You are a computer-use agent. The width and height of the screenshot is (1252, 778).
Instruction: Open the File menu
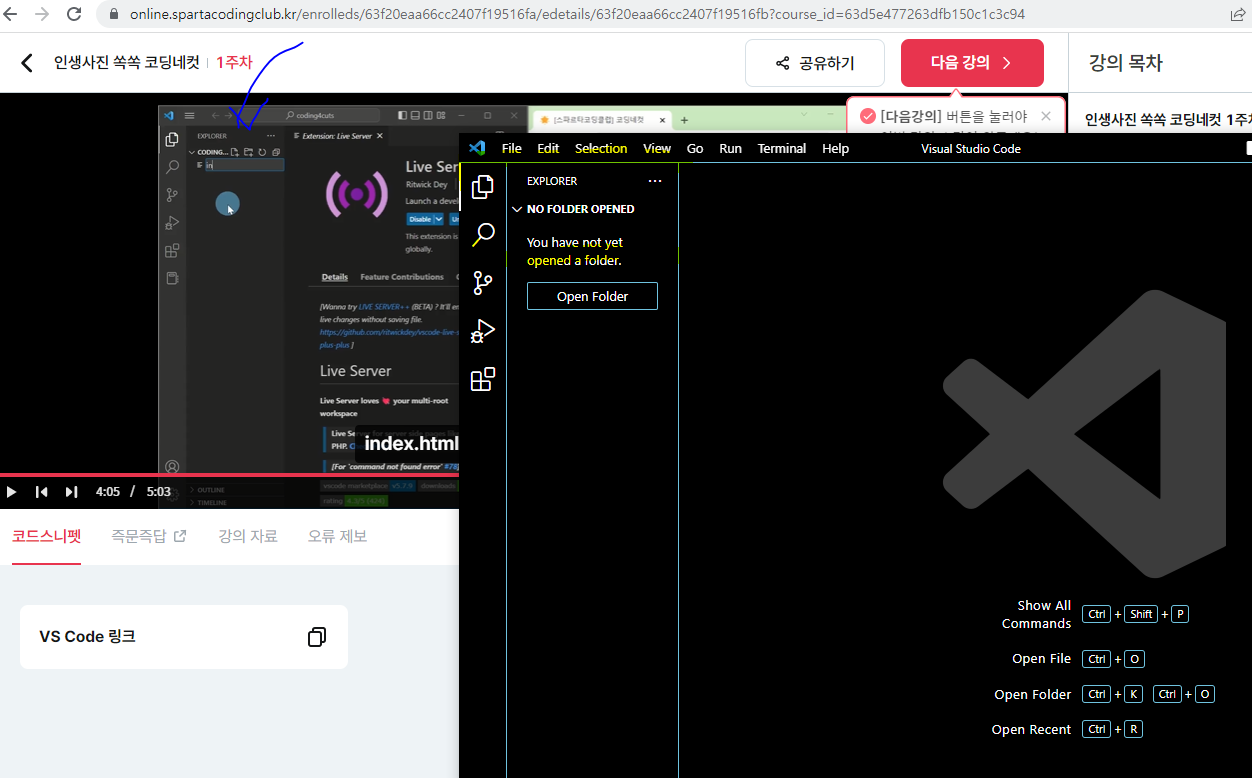click(511, 148)
